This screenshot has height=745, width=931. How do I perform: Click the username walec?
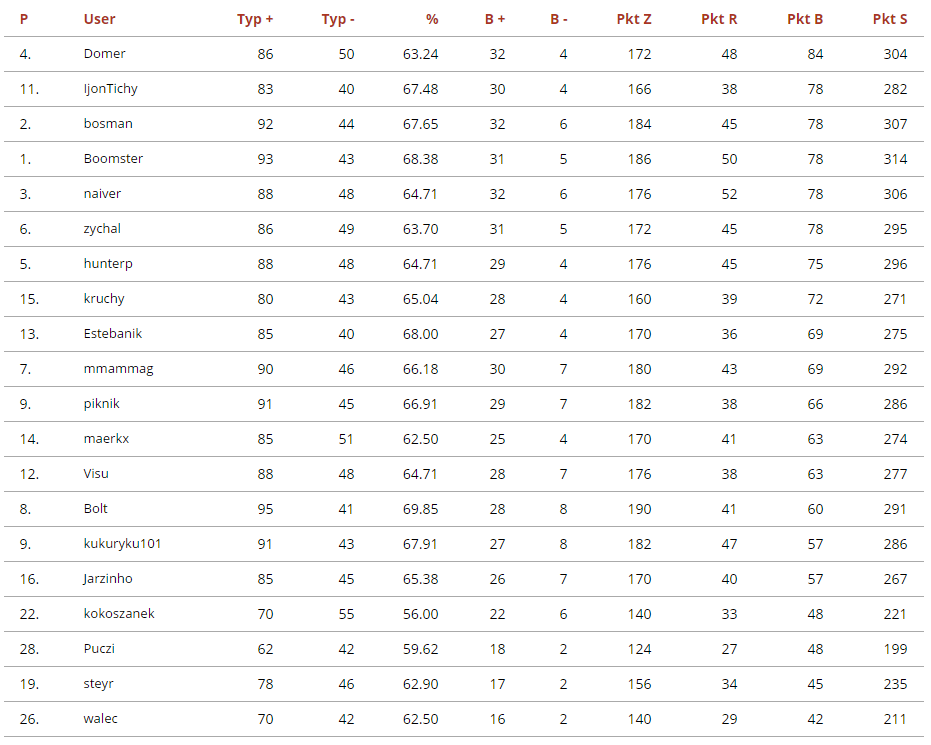click(100, 719)
